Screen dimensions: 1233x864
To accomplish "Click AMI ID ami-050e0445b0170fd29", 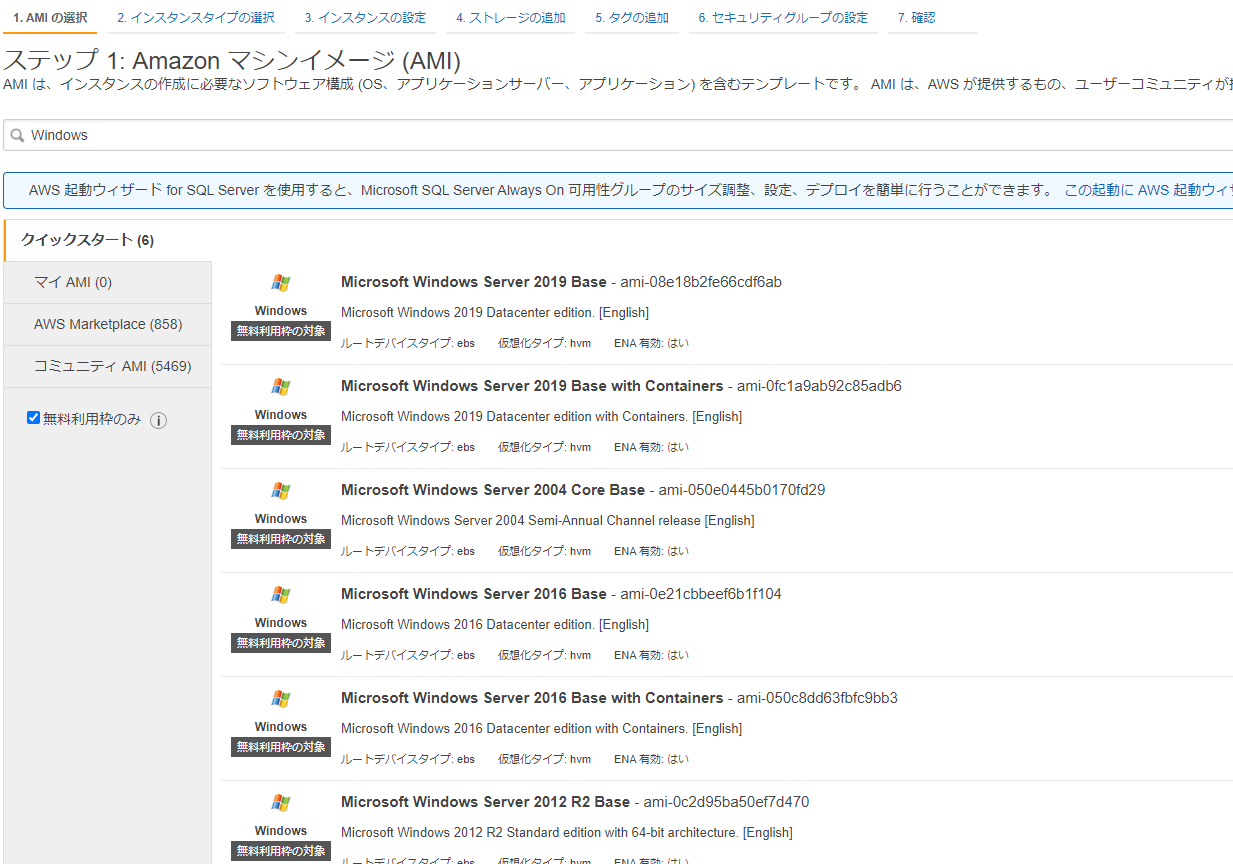I will click(x=742, y=490).
